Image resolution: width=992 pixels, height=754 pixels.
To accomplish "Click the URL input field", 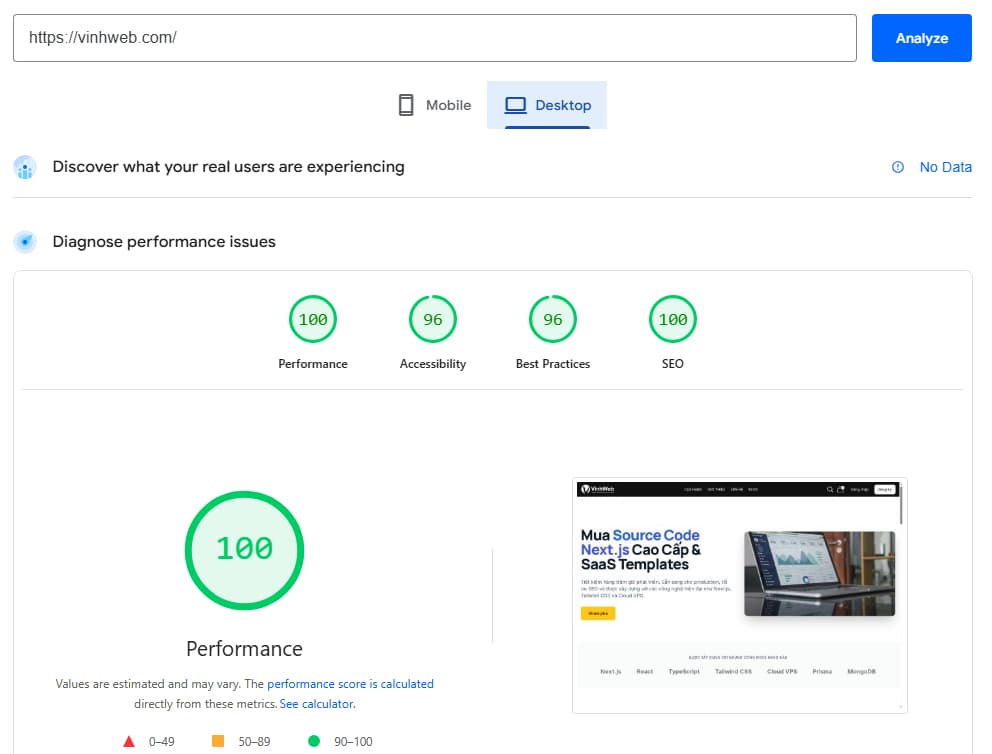I will pos(435,38).
